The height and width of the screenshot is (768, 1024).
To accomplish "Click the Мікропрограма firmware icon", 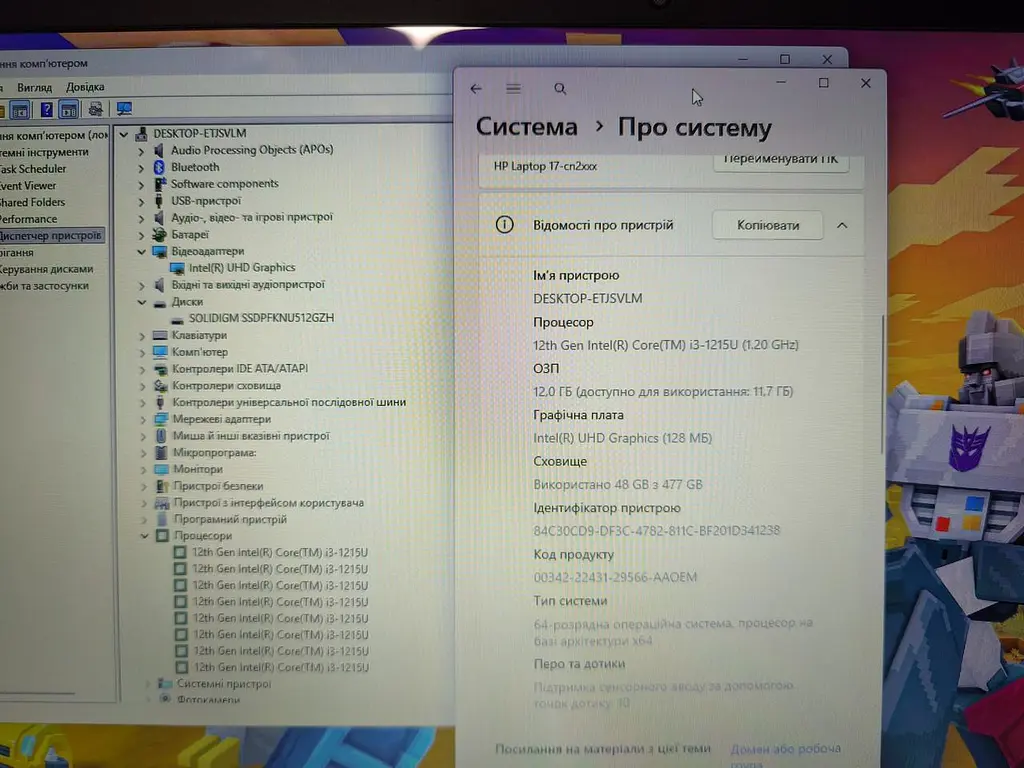I will point(161,452).
